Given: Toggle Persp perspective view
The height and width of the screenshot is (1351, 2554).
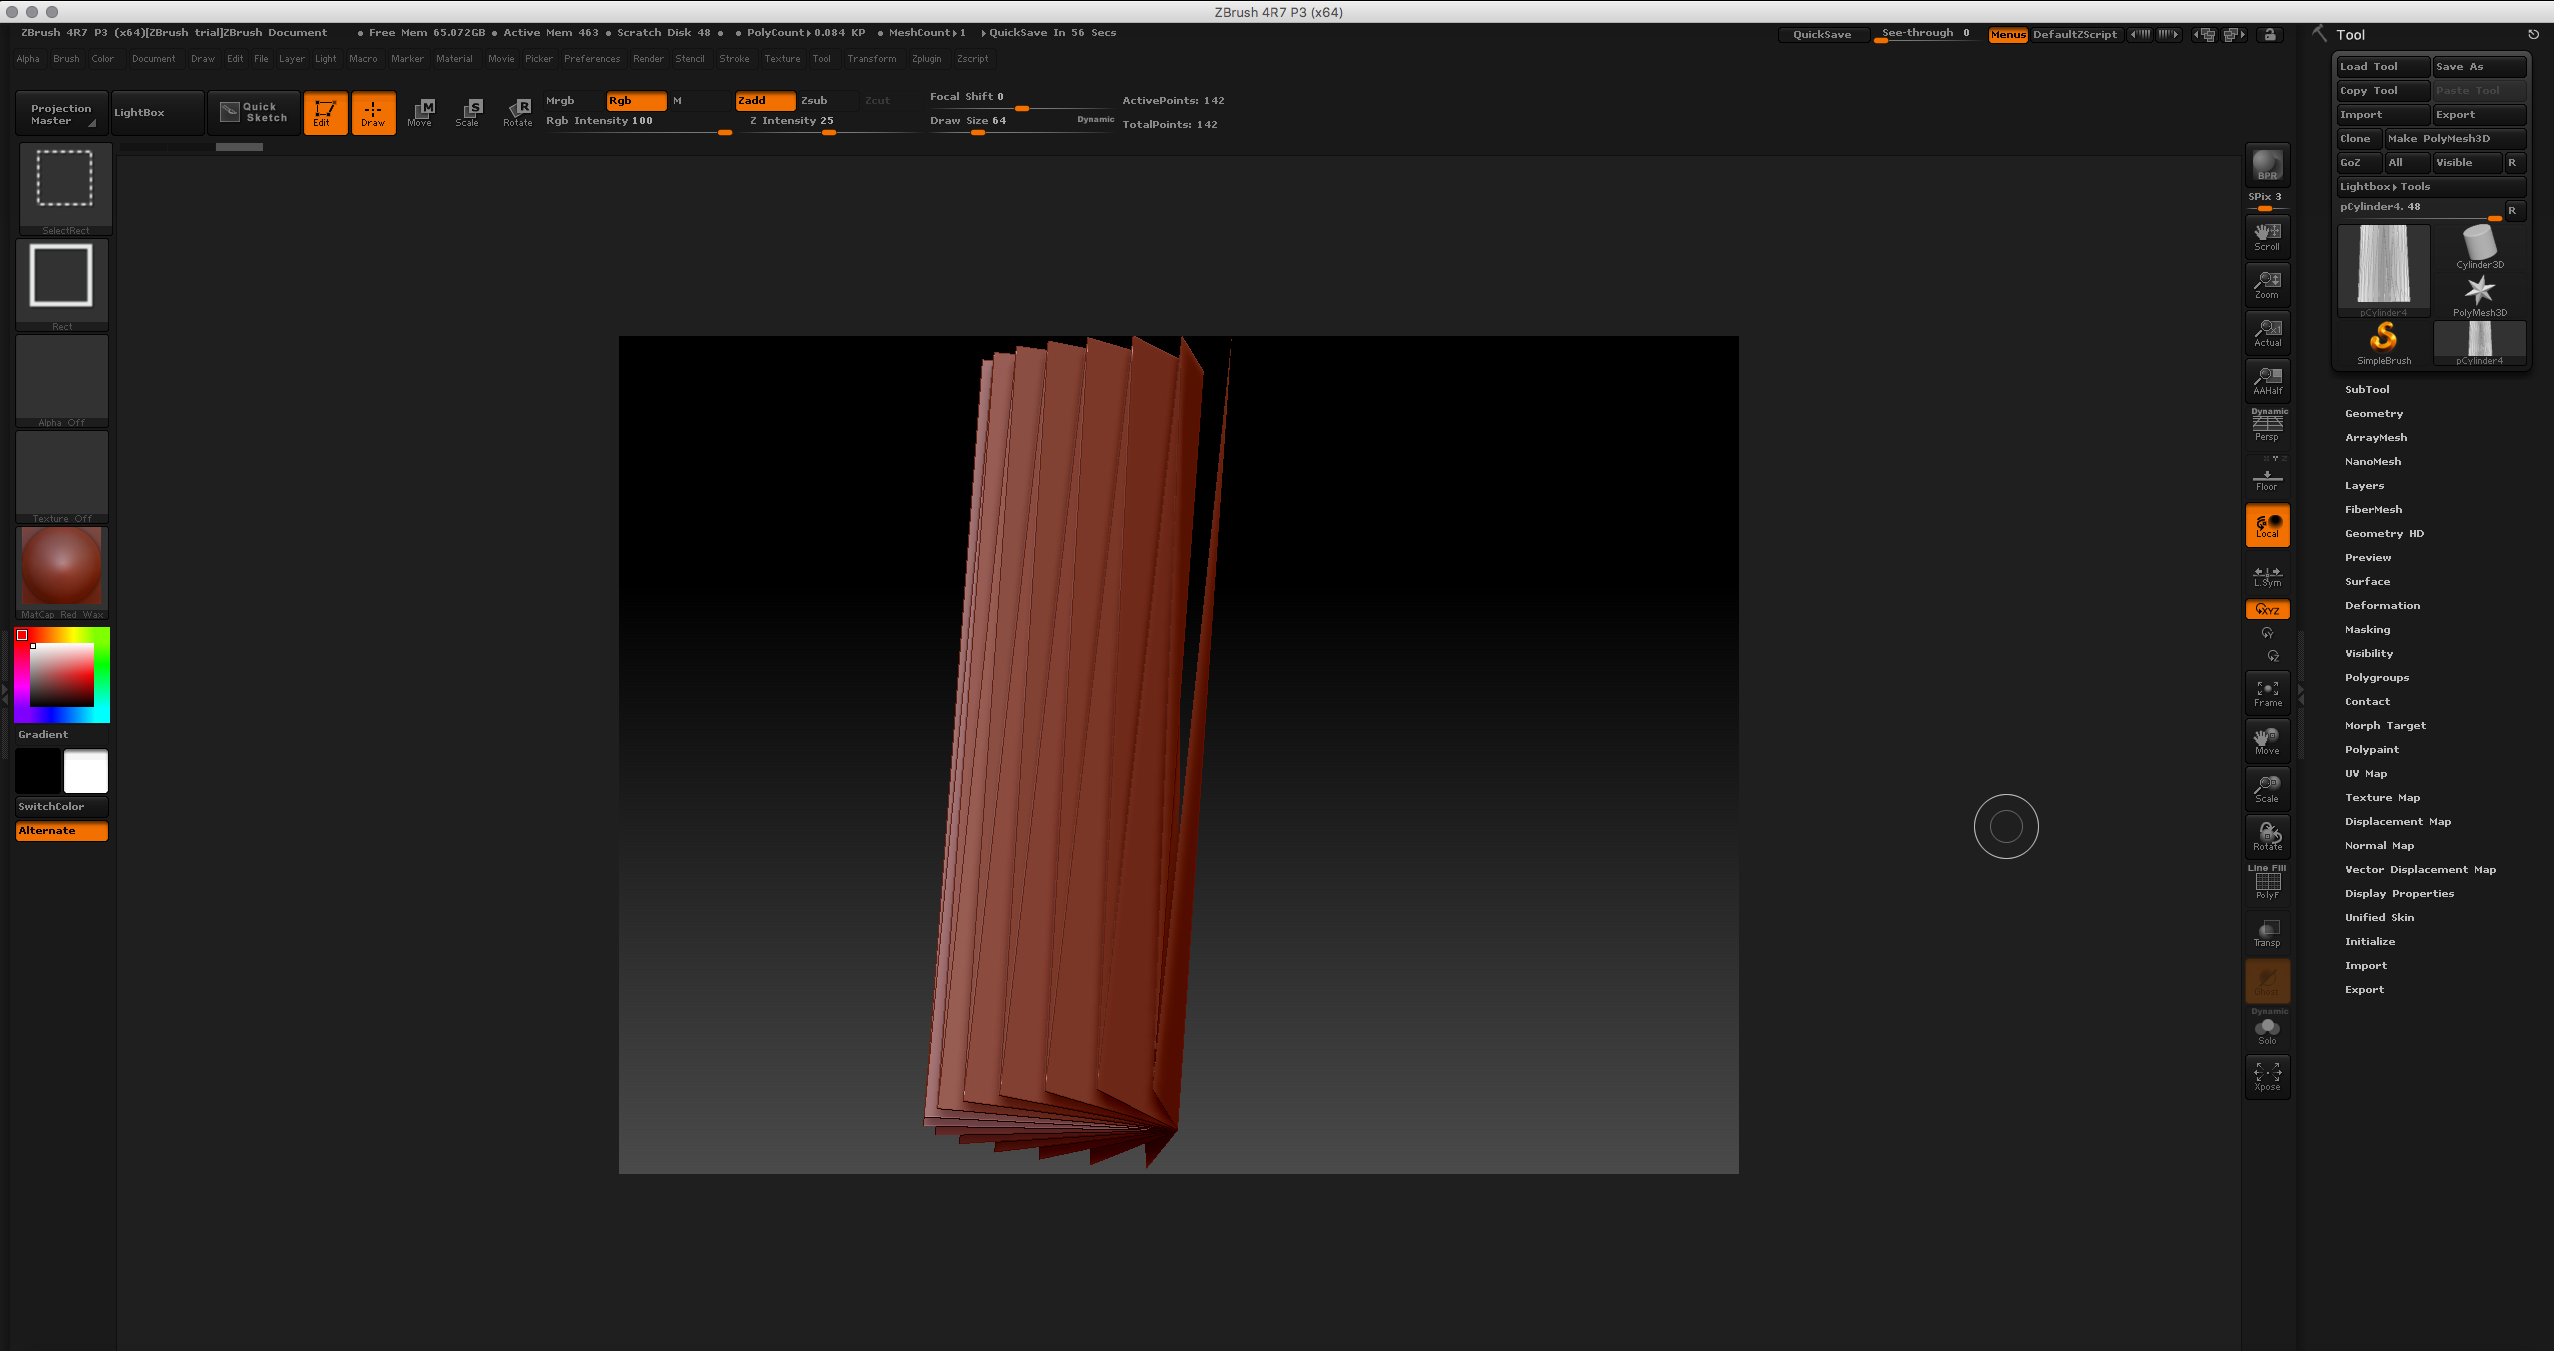Looking at the screenshot, I should pyautogui.click(x=2266, y=425).
